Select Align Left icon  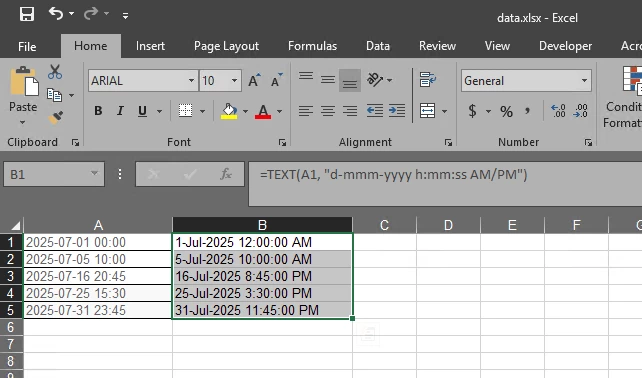click(x=306, y=111)
